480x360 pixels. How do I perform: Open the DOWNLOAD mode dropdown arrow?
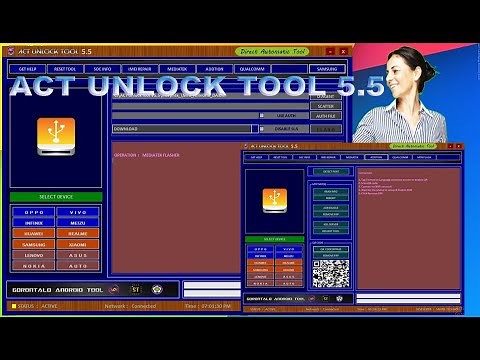click(x=255, y=129)
